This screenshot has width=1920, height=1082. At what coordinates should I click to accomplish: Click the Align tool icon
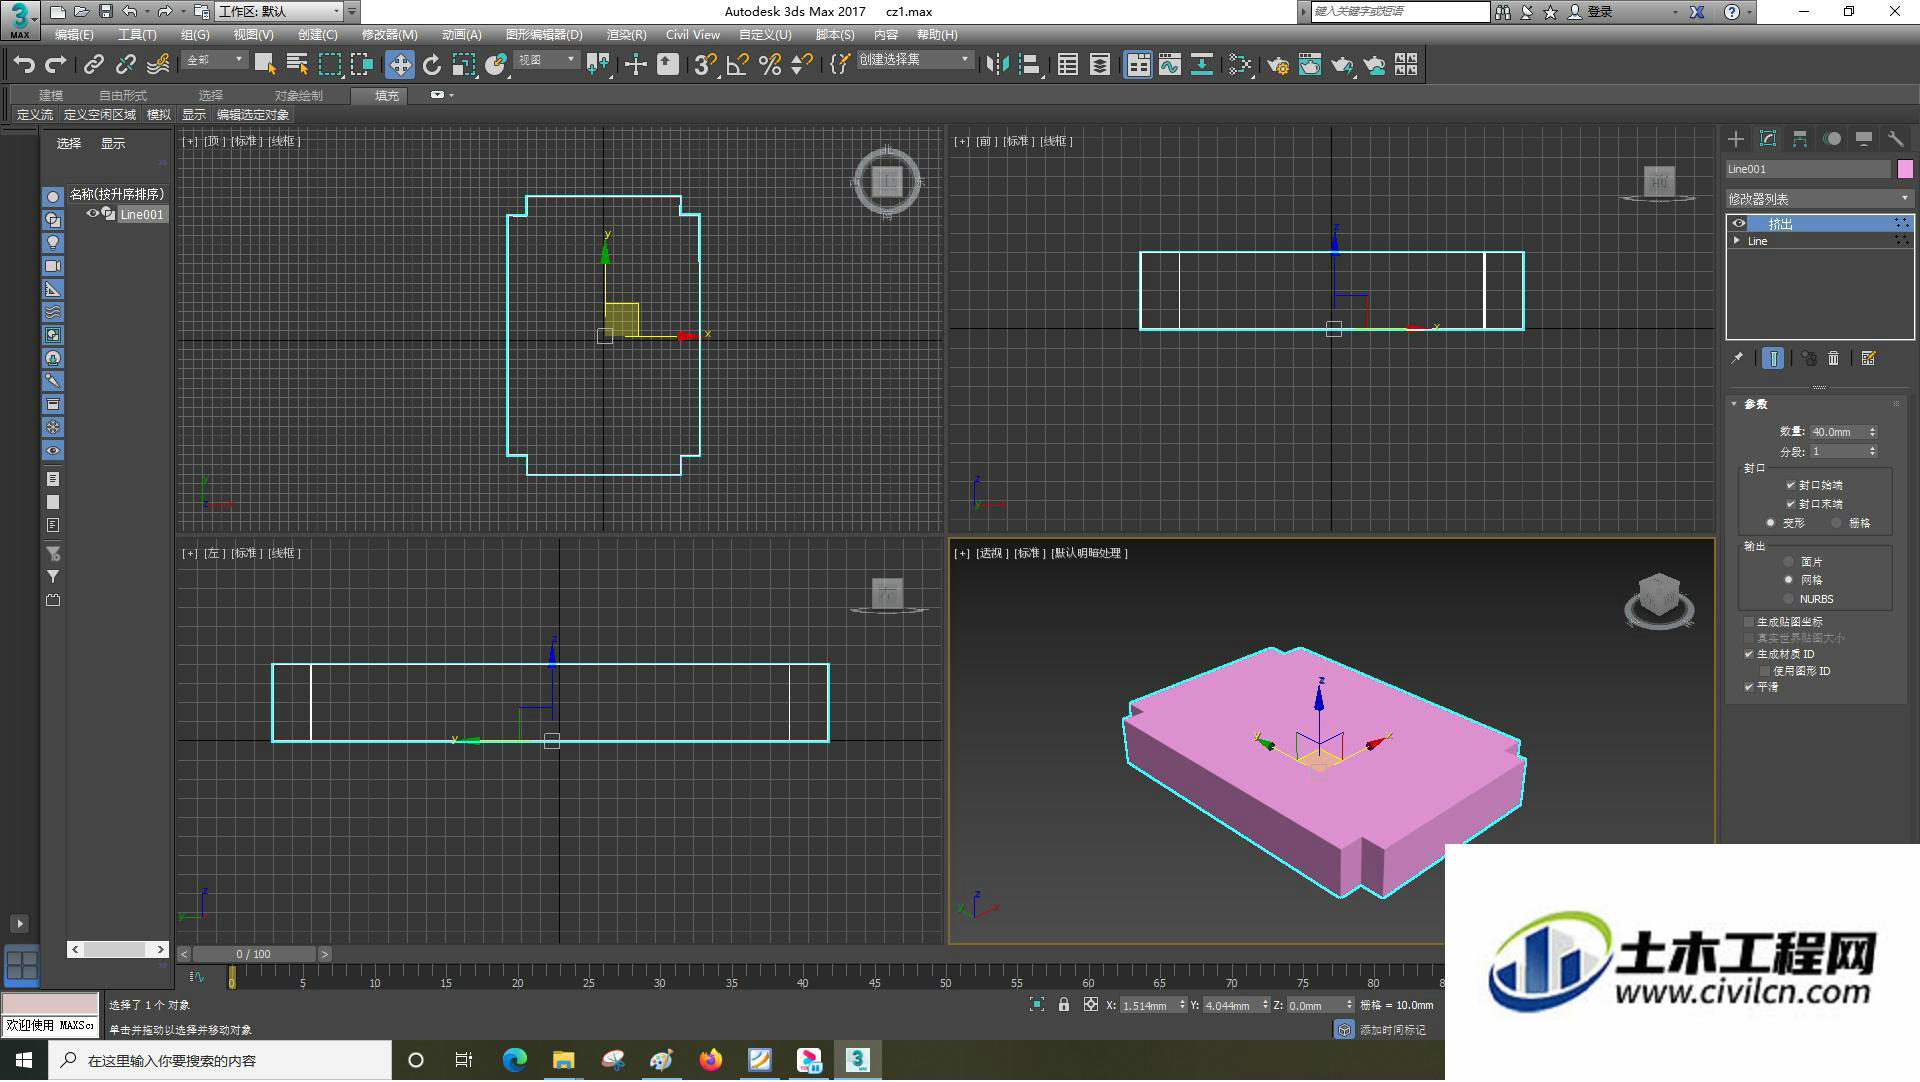click(1029, 65)
